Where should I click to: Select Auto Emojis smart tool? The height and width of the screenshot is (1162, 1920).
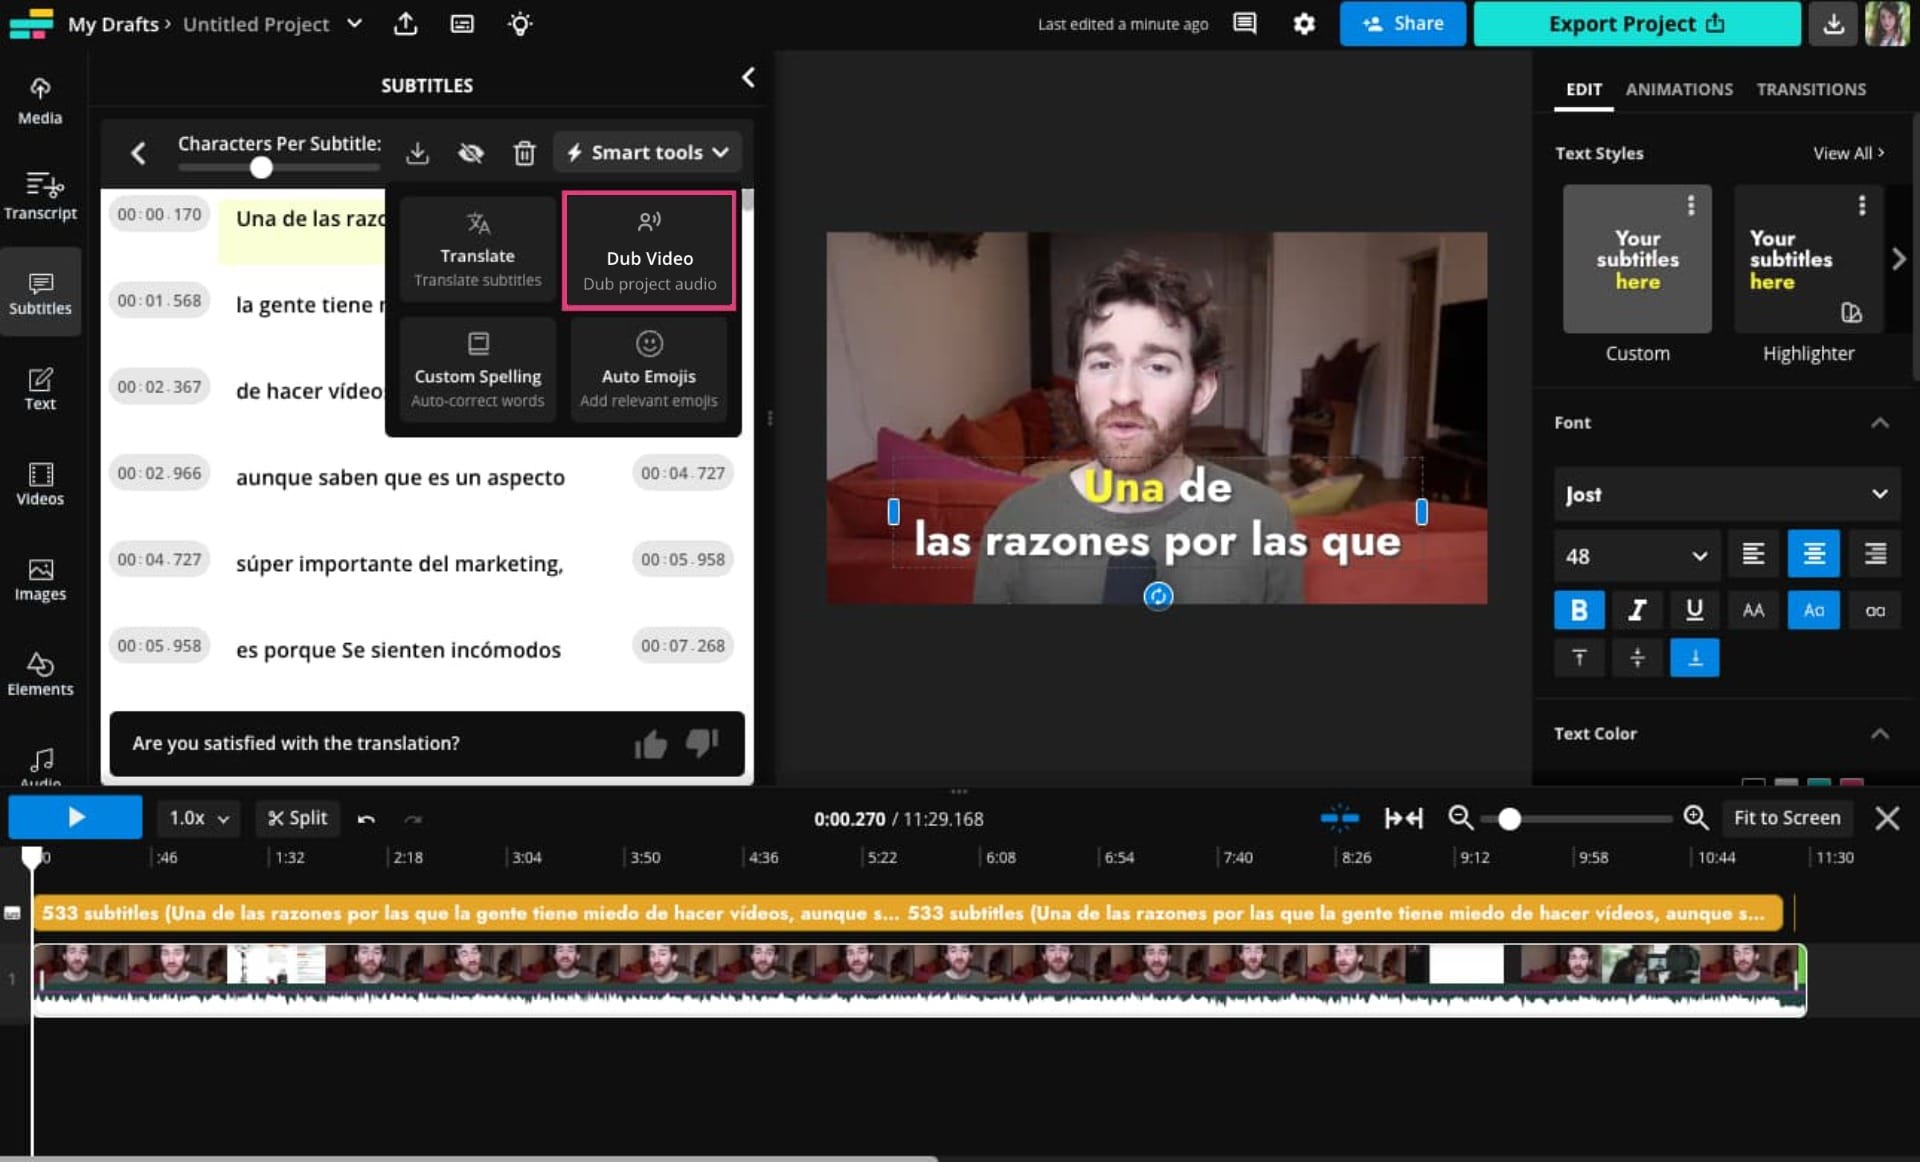[649, 370]
